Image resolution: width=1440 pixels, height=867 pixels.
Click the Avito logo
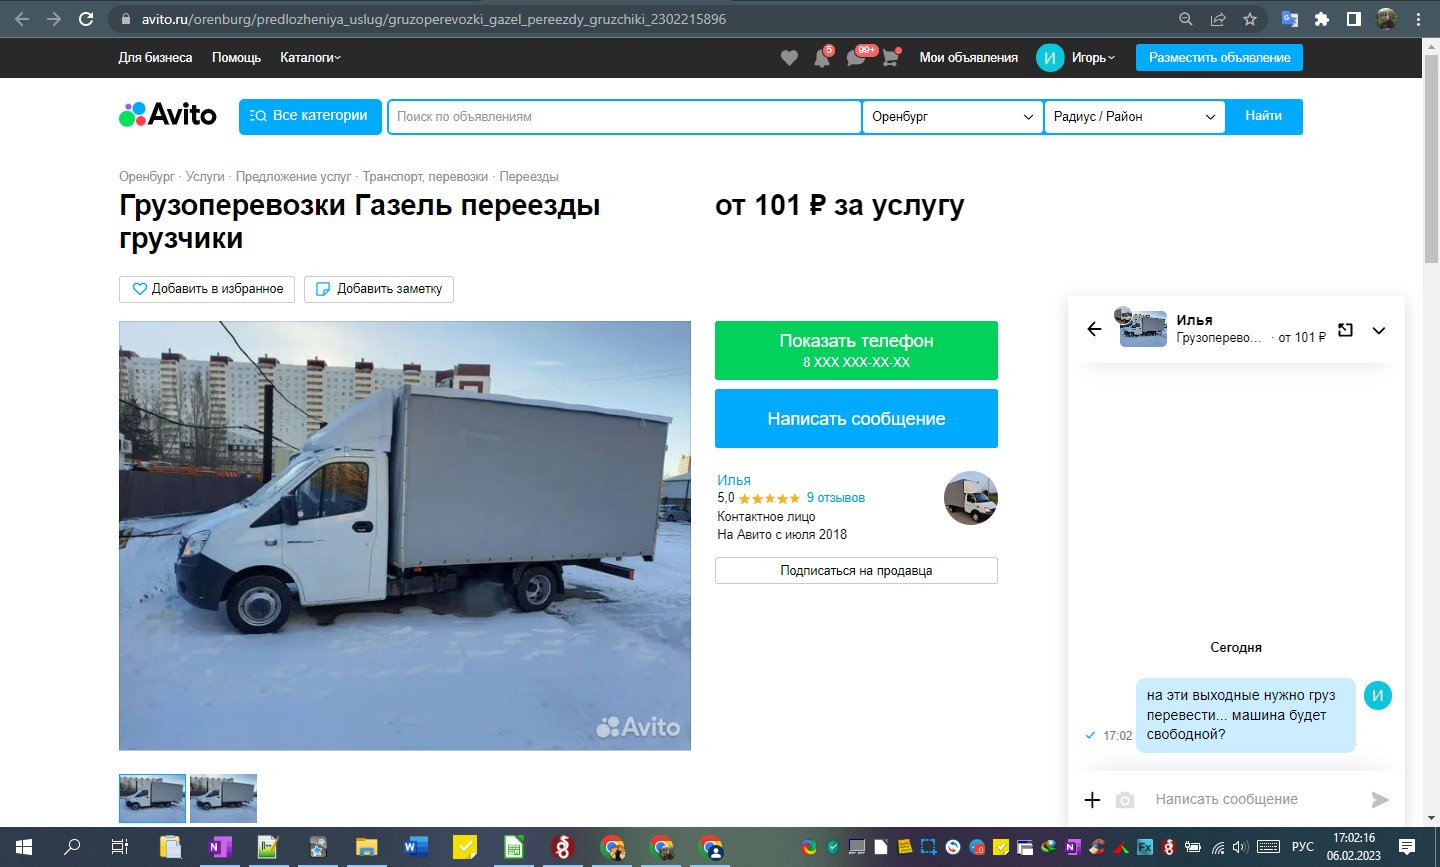(167, 115)
